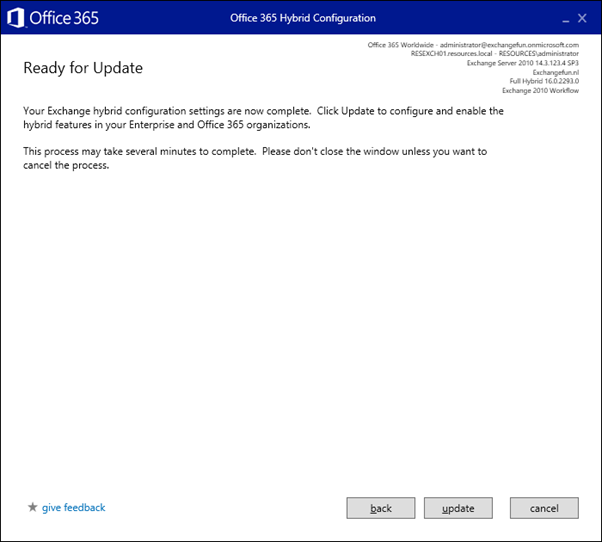Screen dimensions: 602x542
Task: Click the administrator@exchangefun.onmicrosoft.com account line
Action: [x=473, y=45]
